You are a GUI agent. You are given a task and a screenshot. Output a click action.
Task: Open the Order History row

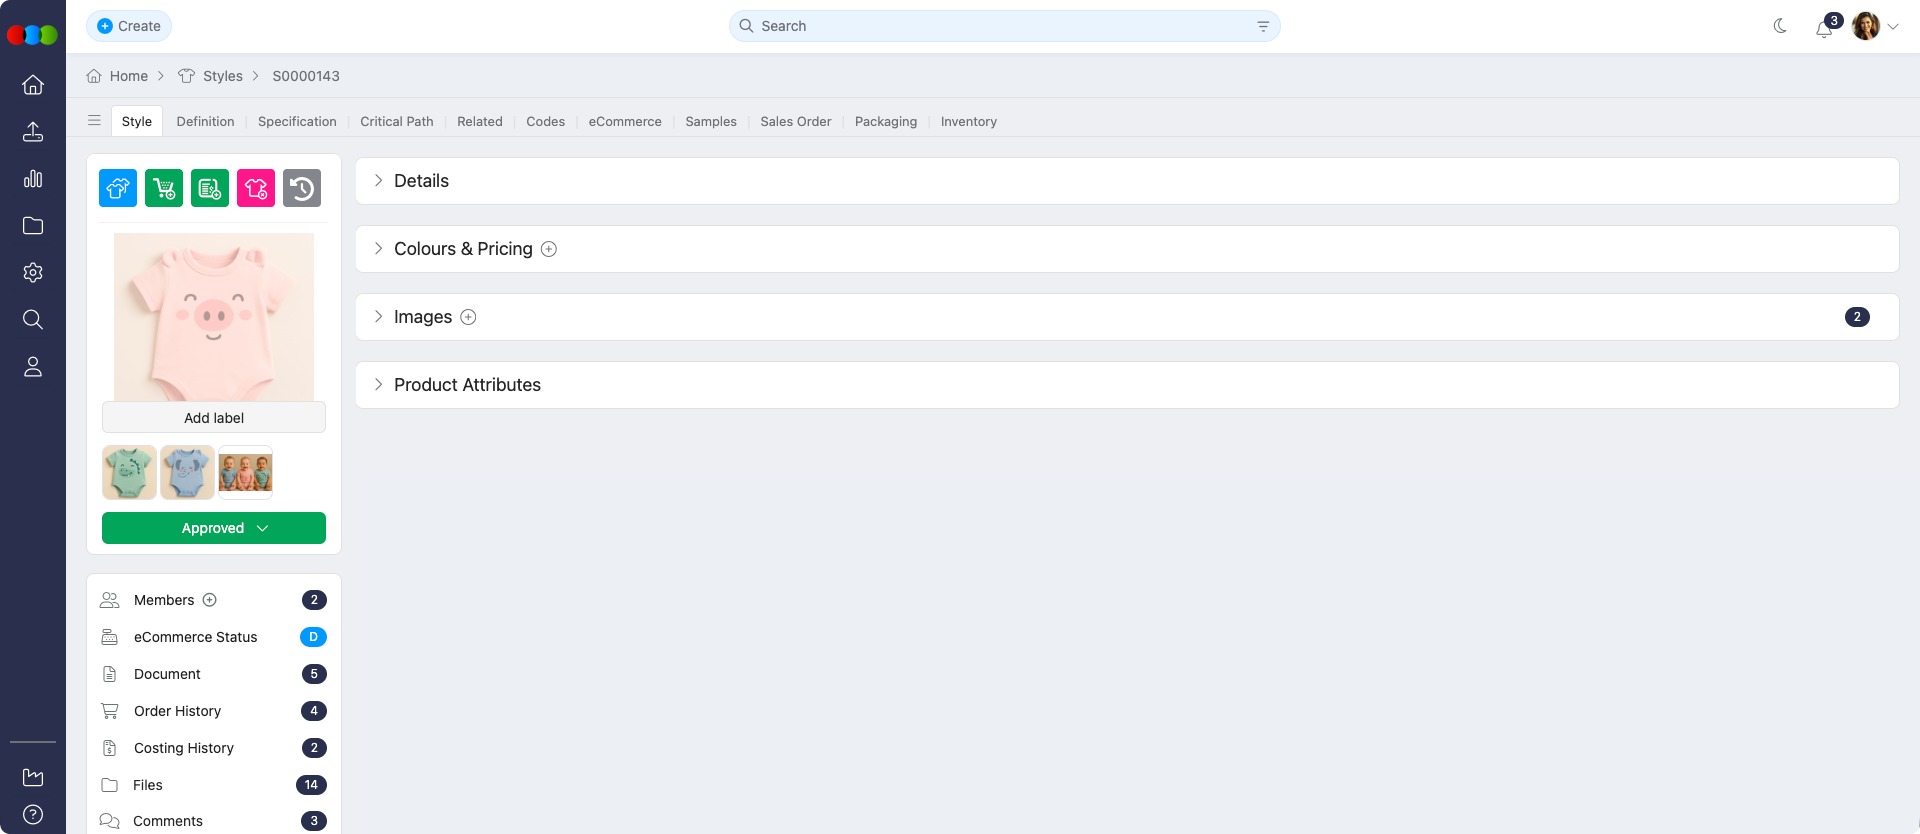(x=214, y=711)
